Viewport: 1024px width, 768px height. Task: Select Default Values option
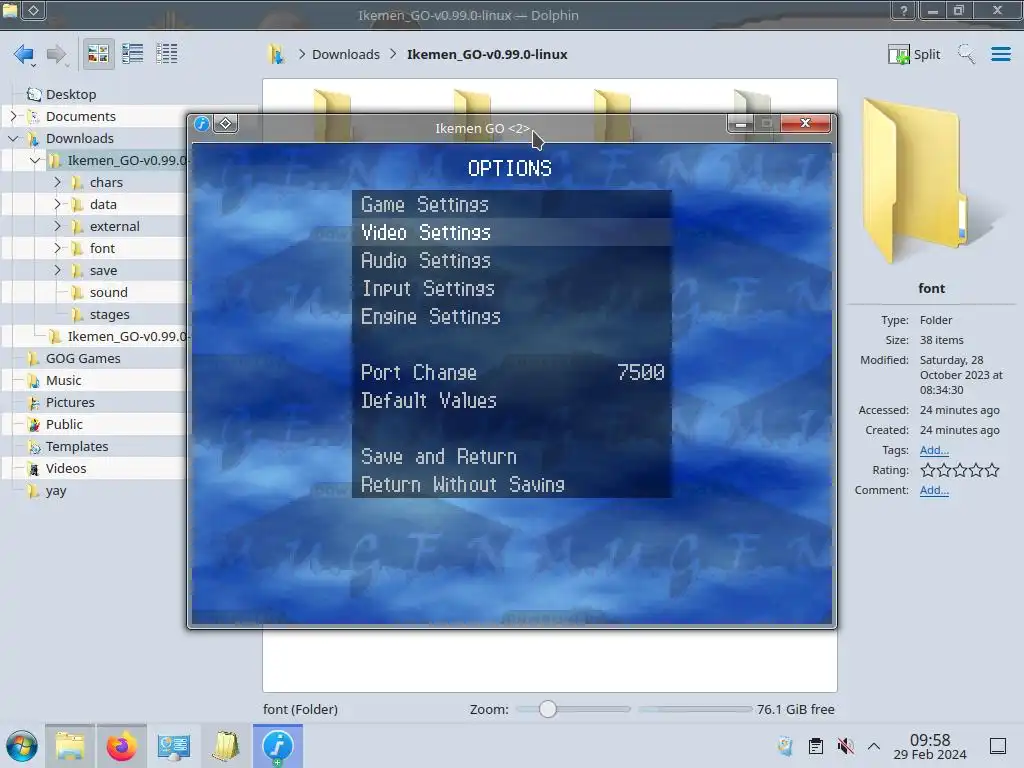tap(511, 400)
